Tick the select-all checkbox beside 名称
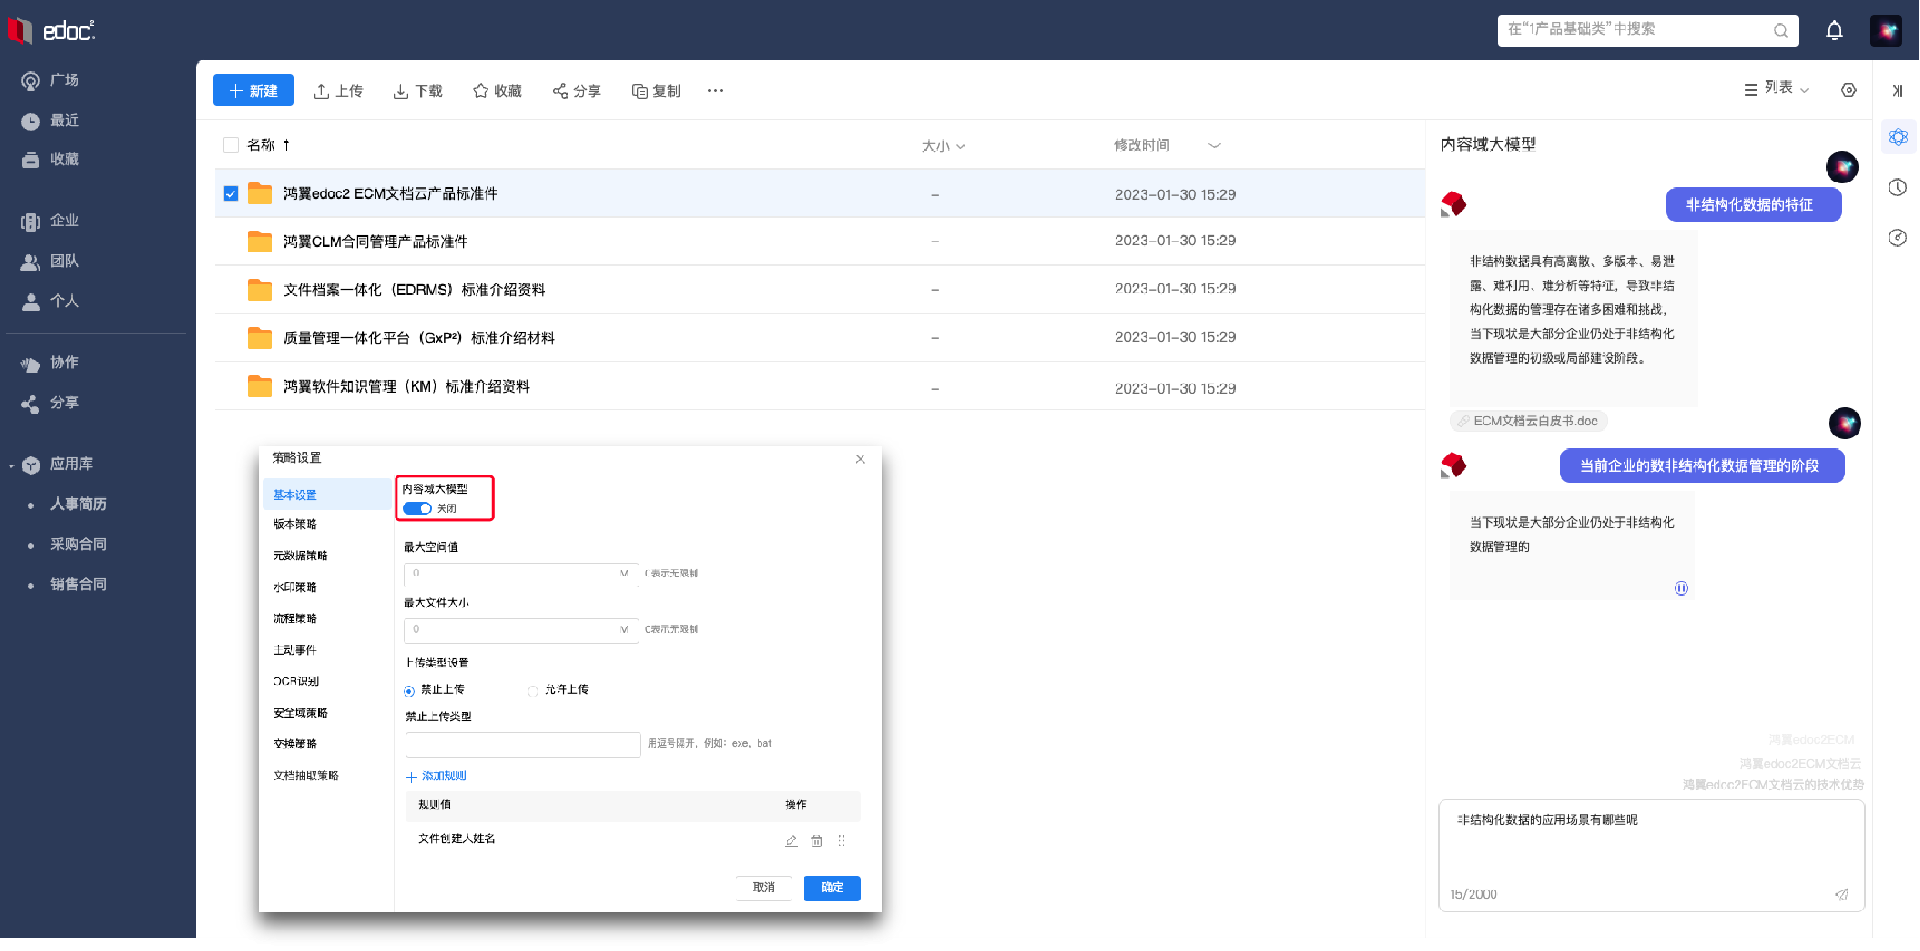This screenshot has height=951, width=1920. click(231, 145)
